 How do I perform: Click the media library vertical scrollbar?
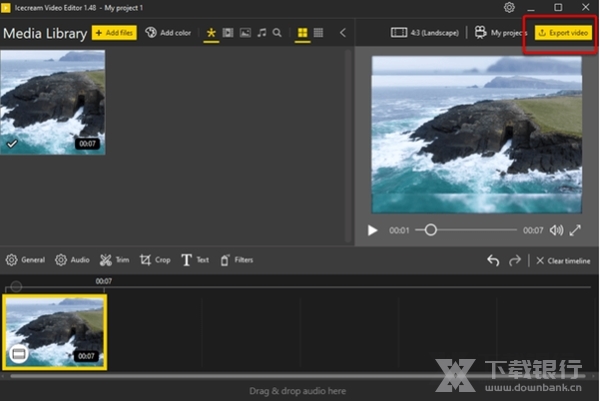click(348, 145)
